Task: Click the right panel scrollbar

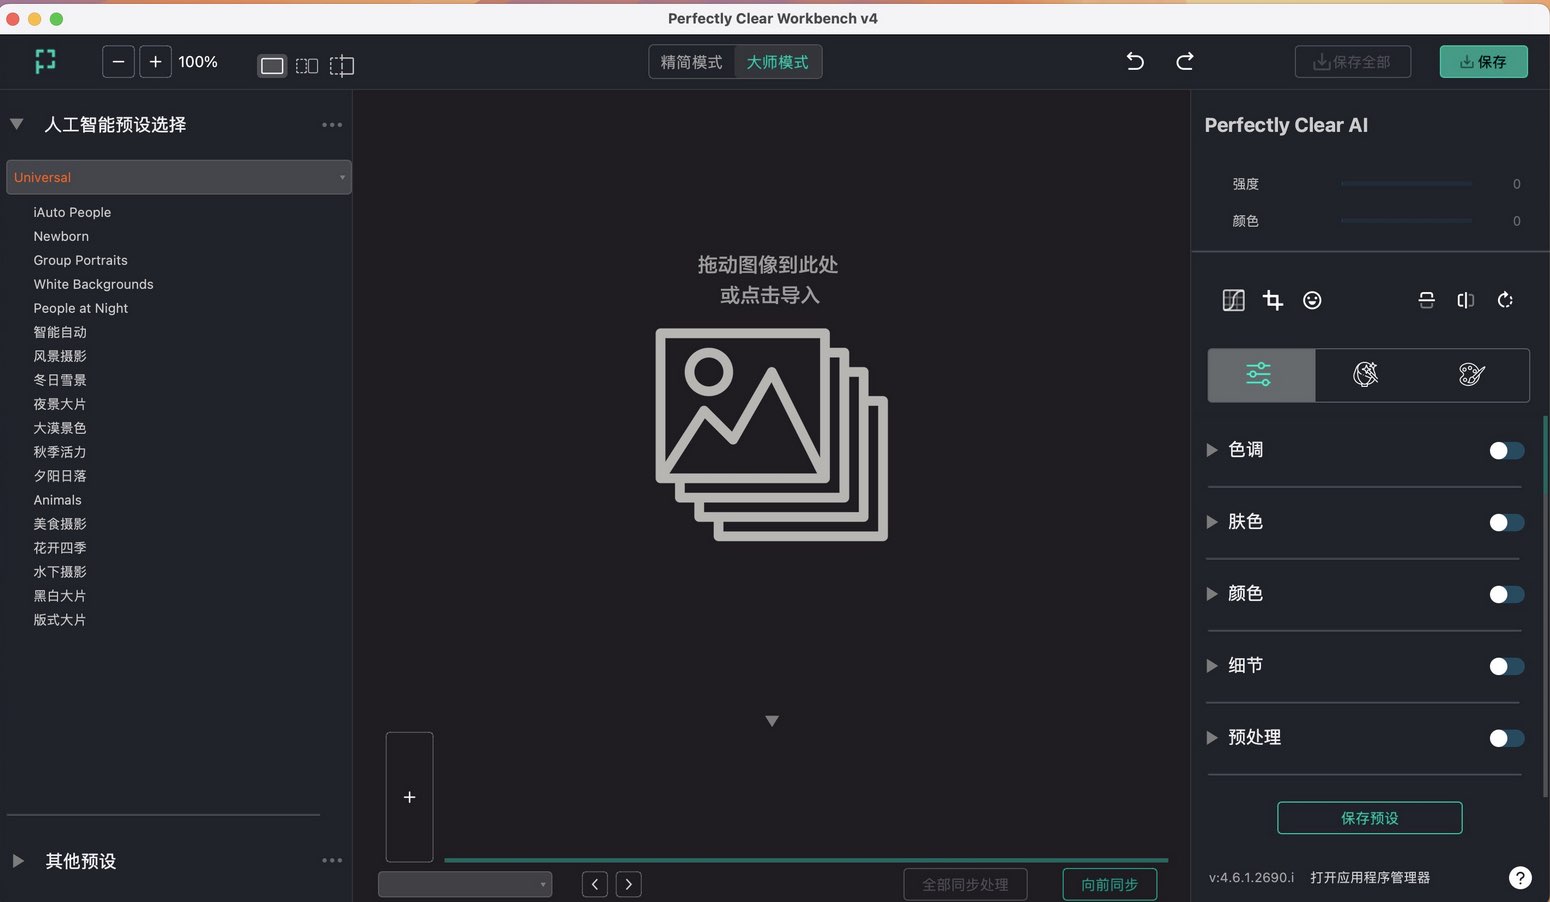Action: pos(1545,607)
